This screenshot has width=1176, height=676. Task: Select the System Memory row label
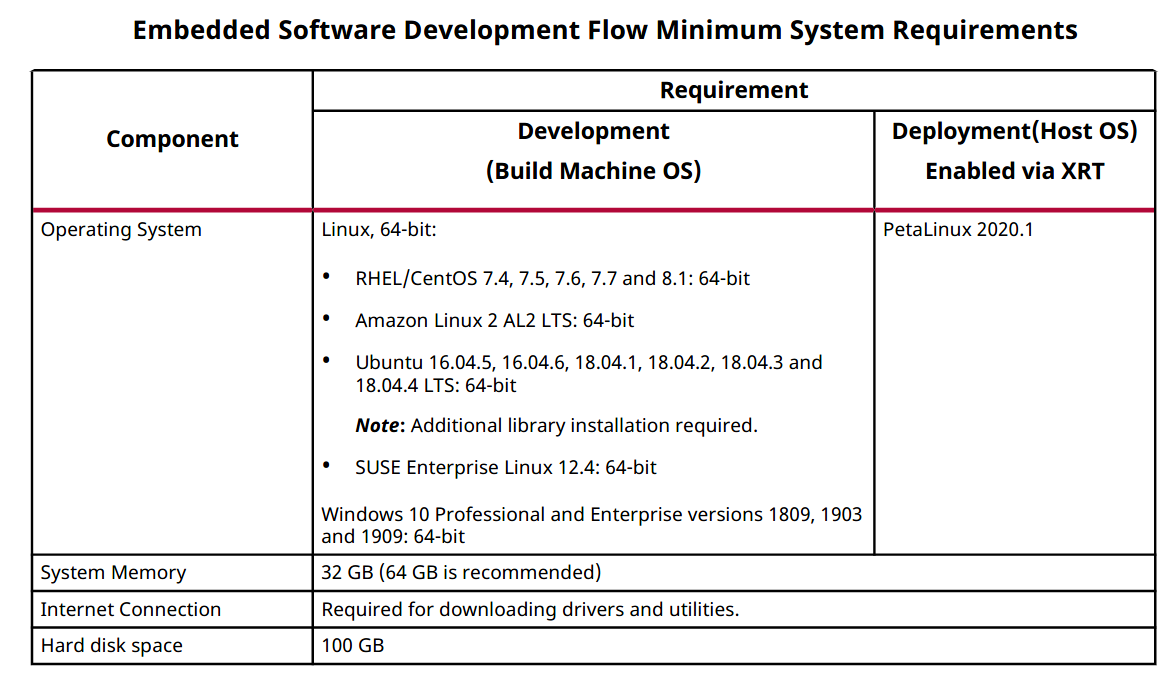(113, 573)
